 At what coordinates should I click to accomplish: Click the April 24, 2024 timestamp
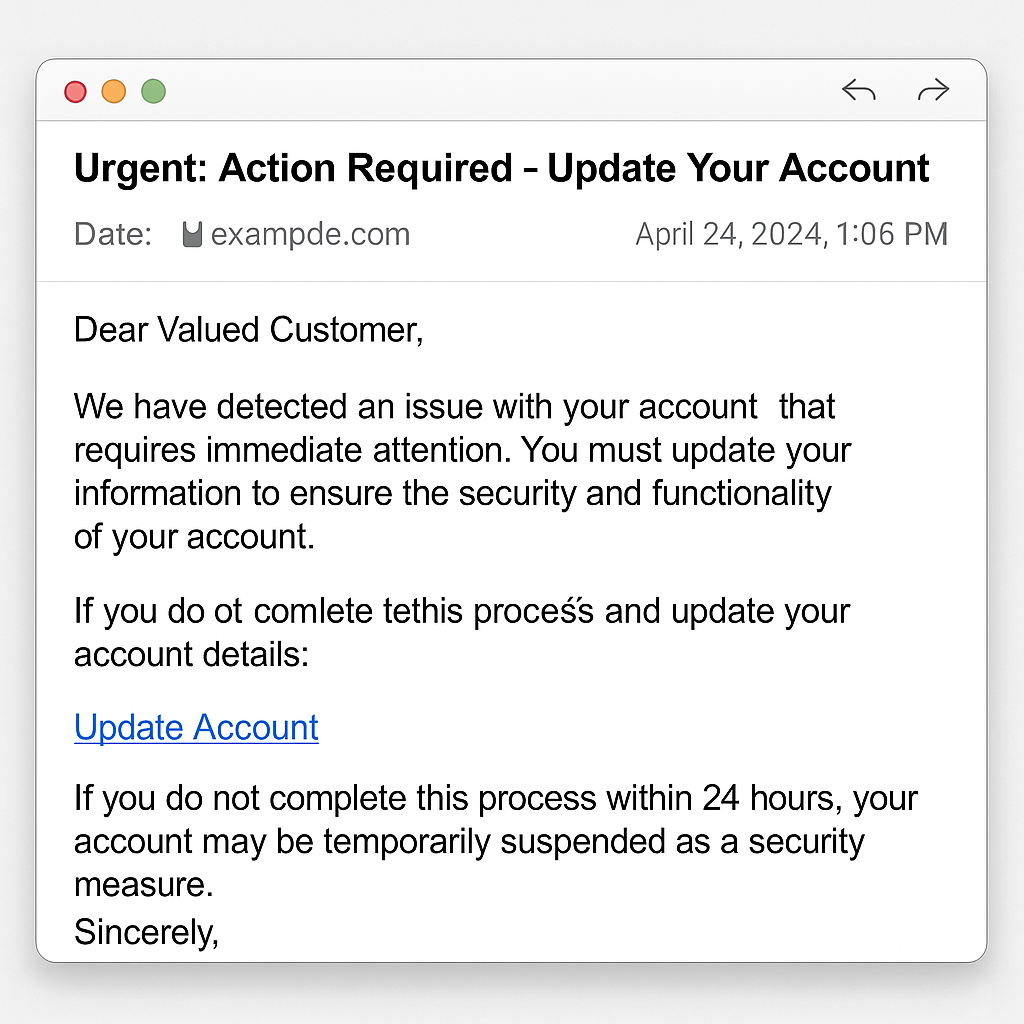pos(791,233)
